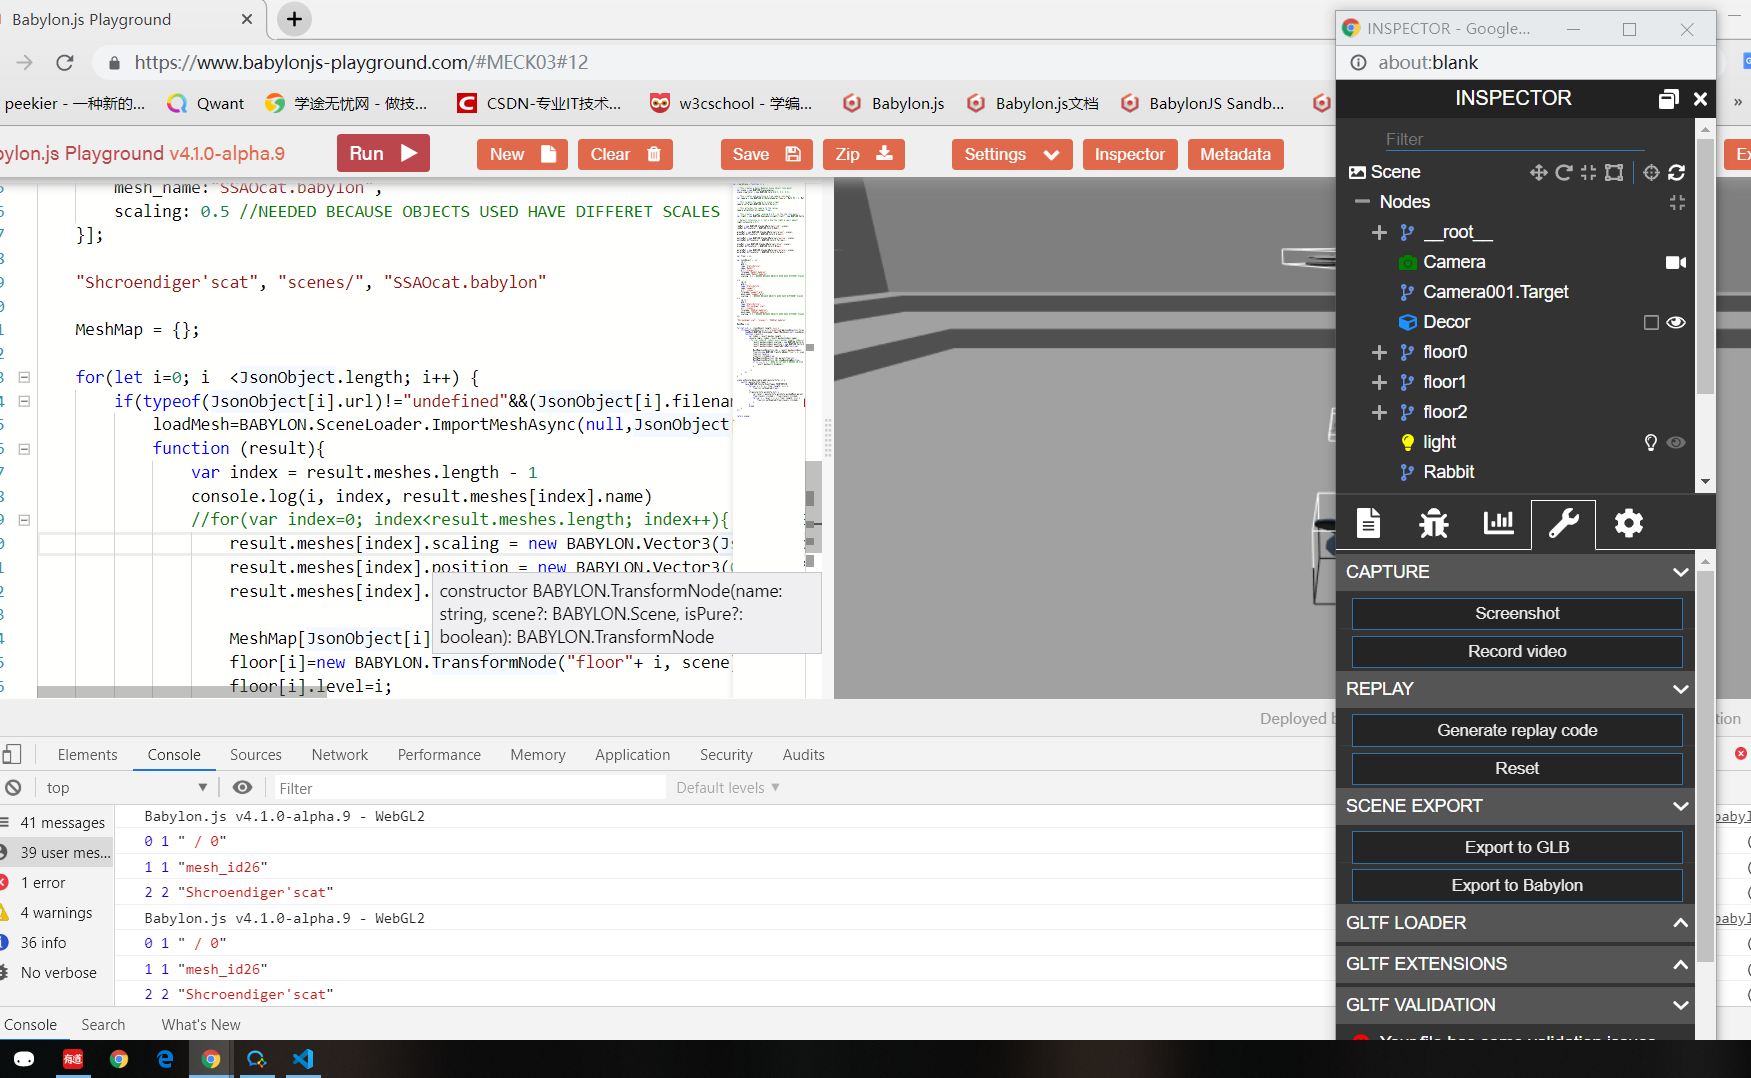The image size is (1751, 1078).
Task: Enable the scale gizmo in Inspector scene row
Action: 1588,172
